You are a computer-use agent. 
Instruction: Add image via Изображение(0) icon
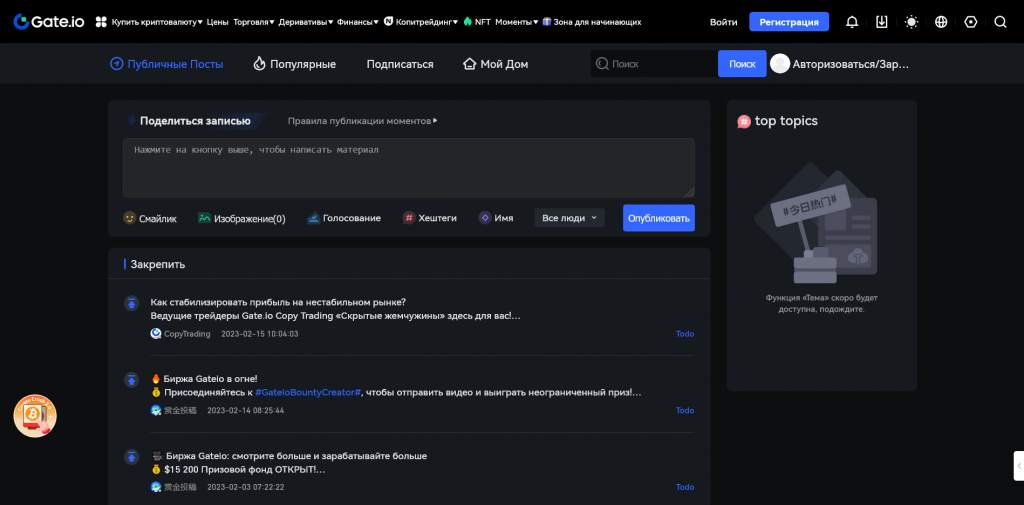[x=204, y=218]
